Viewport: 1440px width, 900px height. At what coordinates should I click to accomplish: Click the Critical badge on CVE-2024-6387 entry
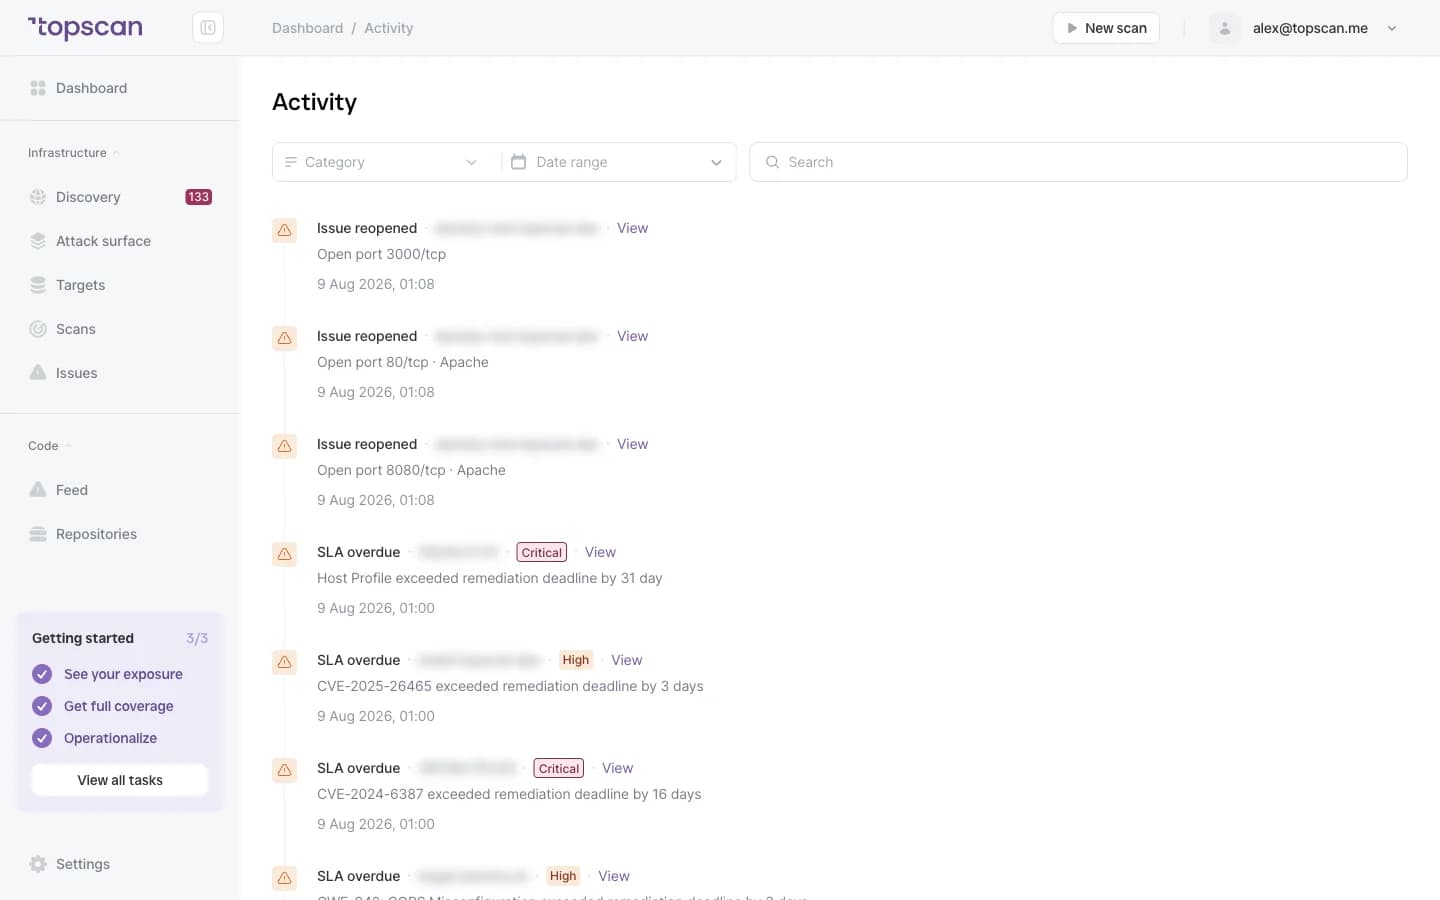point(559,768)
